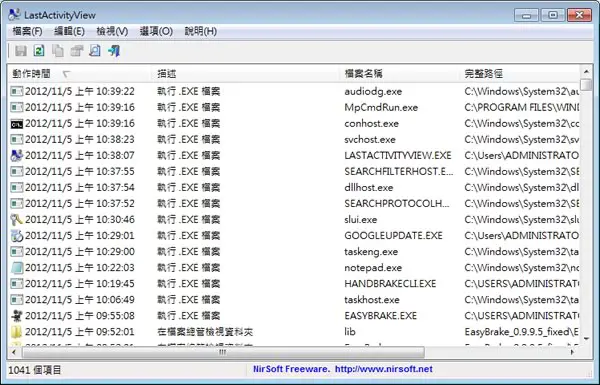This screenshot has height=385, width=600.
Task: Click the icon of the taskhost.exe row
Action: (16, 300)
